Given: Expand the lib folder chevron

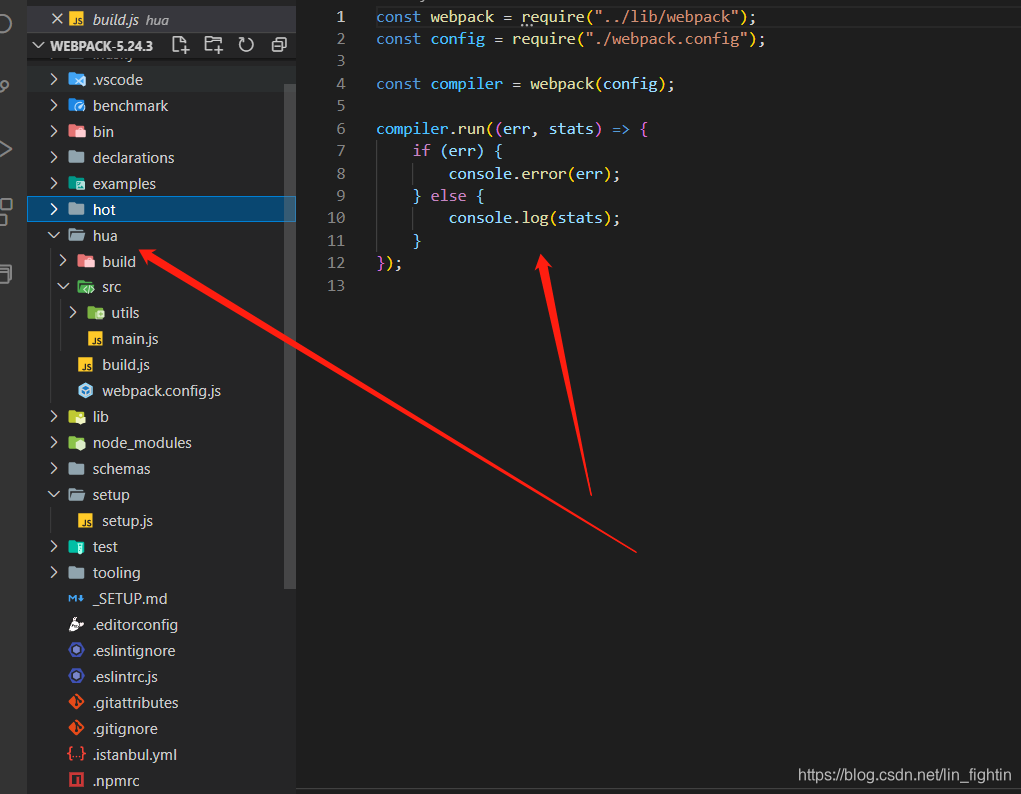Looking at the screenshot, I should pos(54,416).
